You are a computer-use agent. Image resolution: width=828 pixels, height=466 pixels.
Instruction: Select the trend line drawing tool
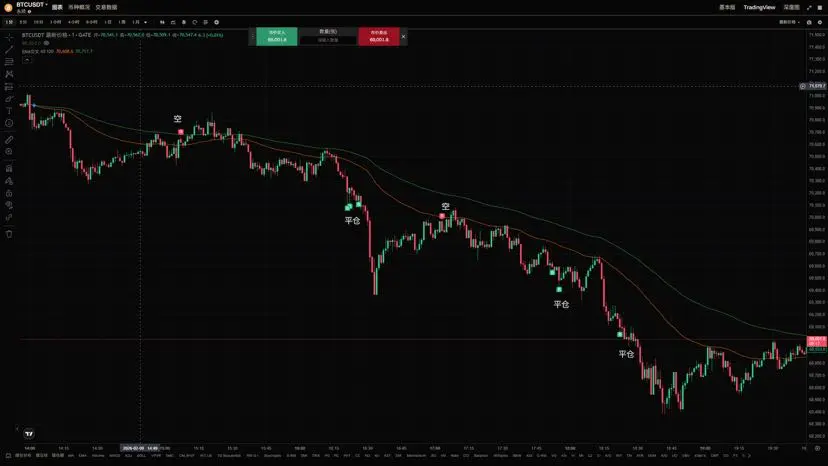tap(9, 50)
